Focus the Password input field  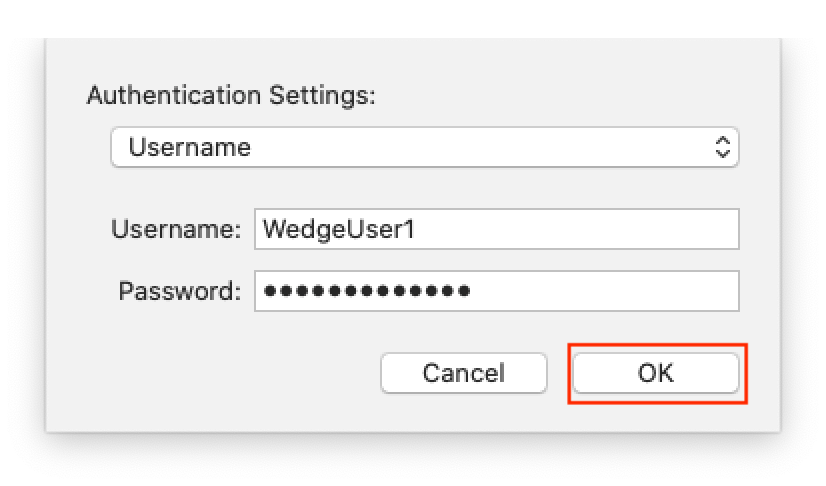(496, 291)
